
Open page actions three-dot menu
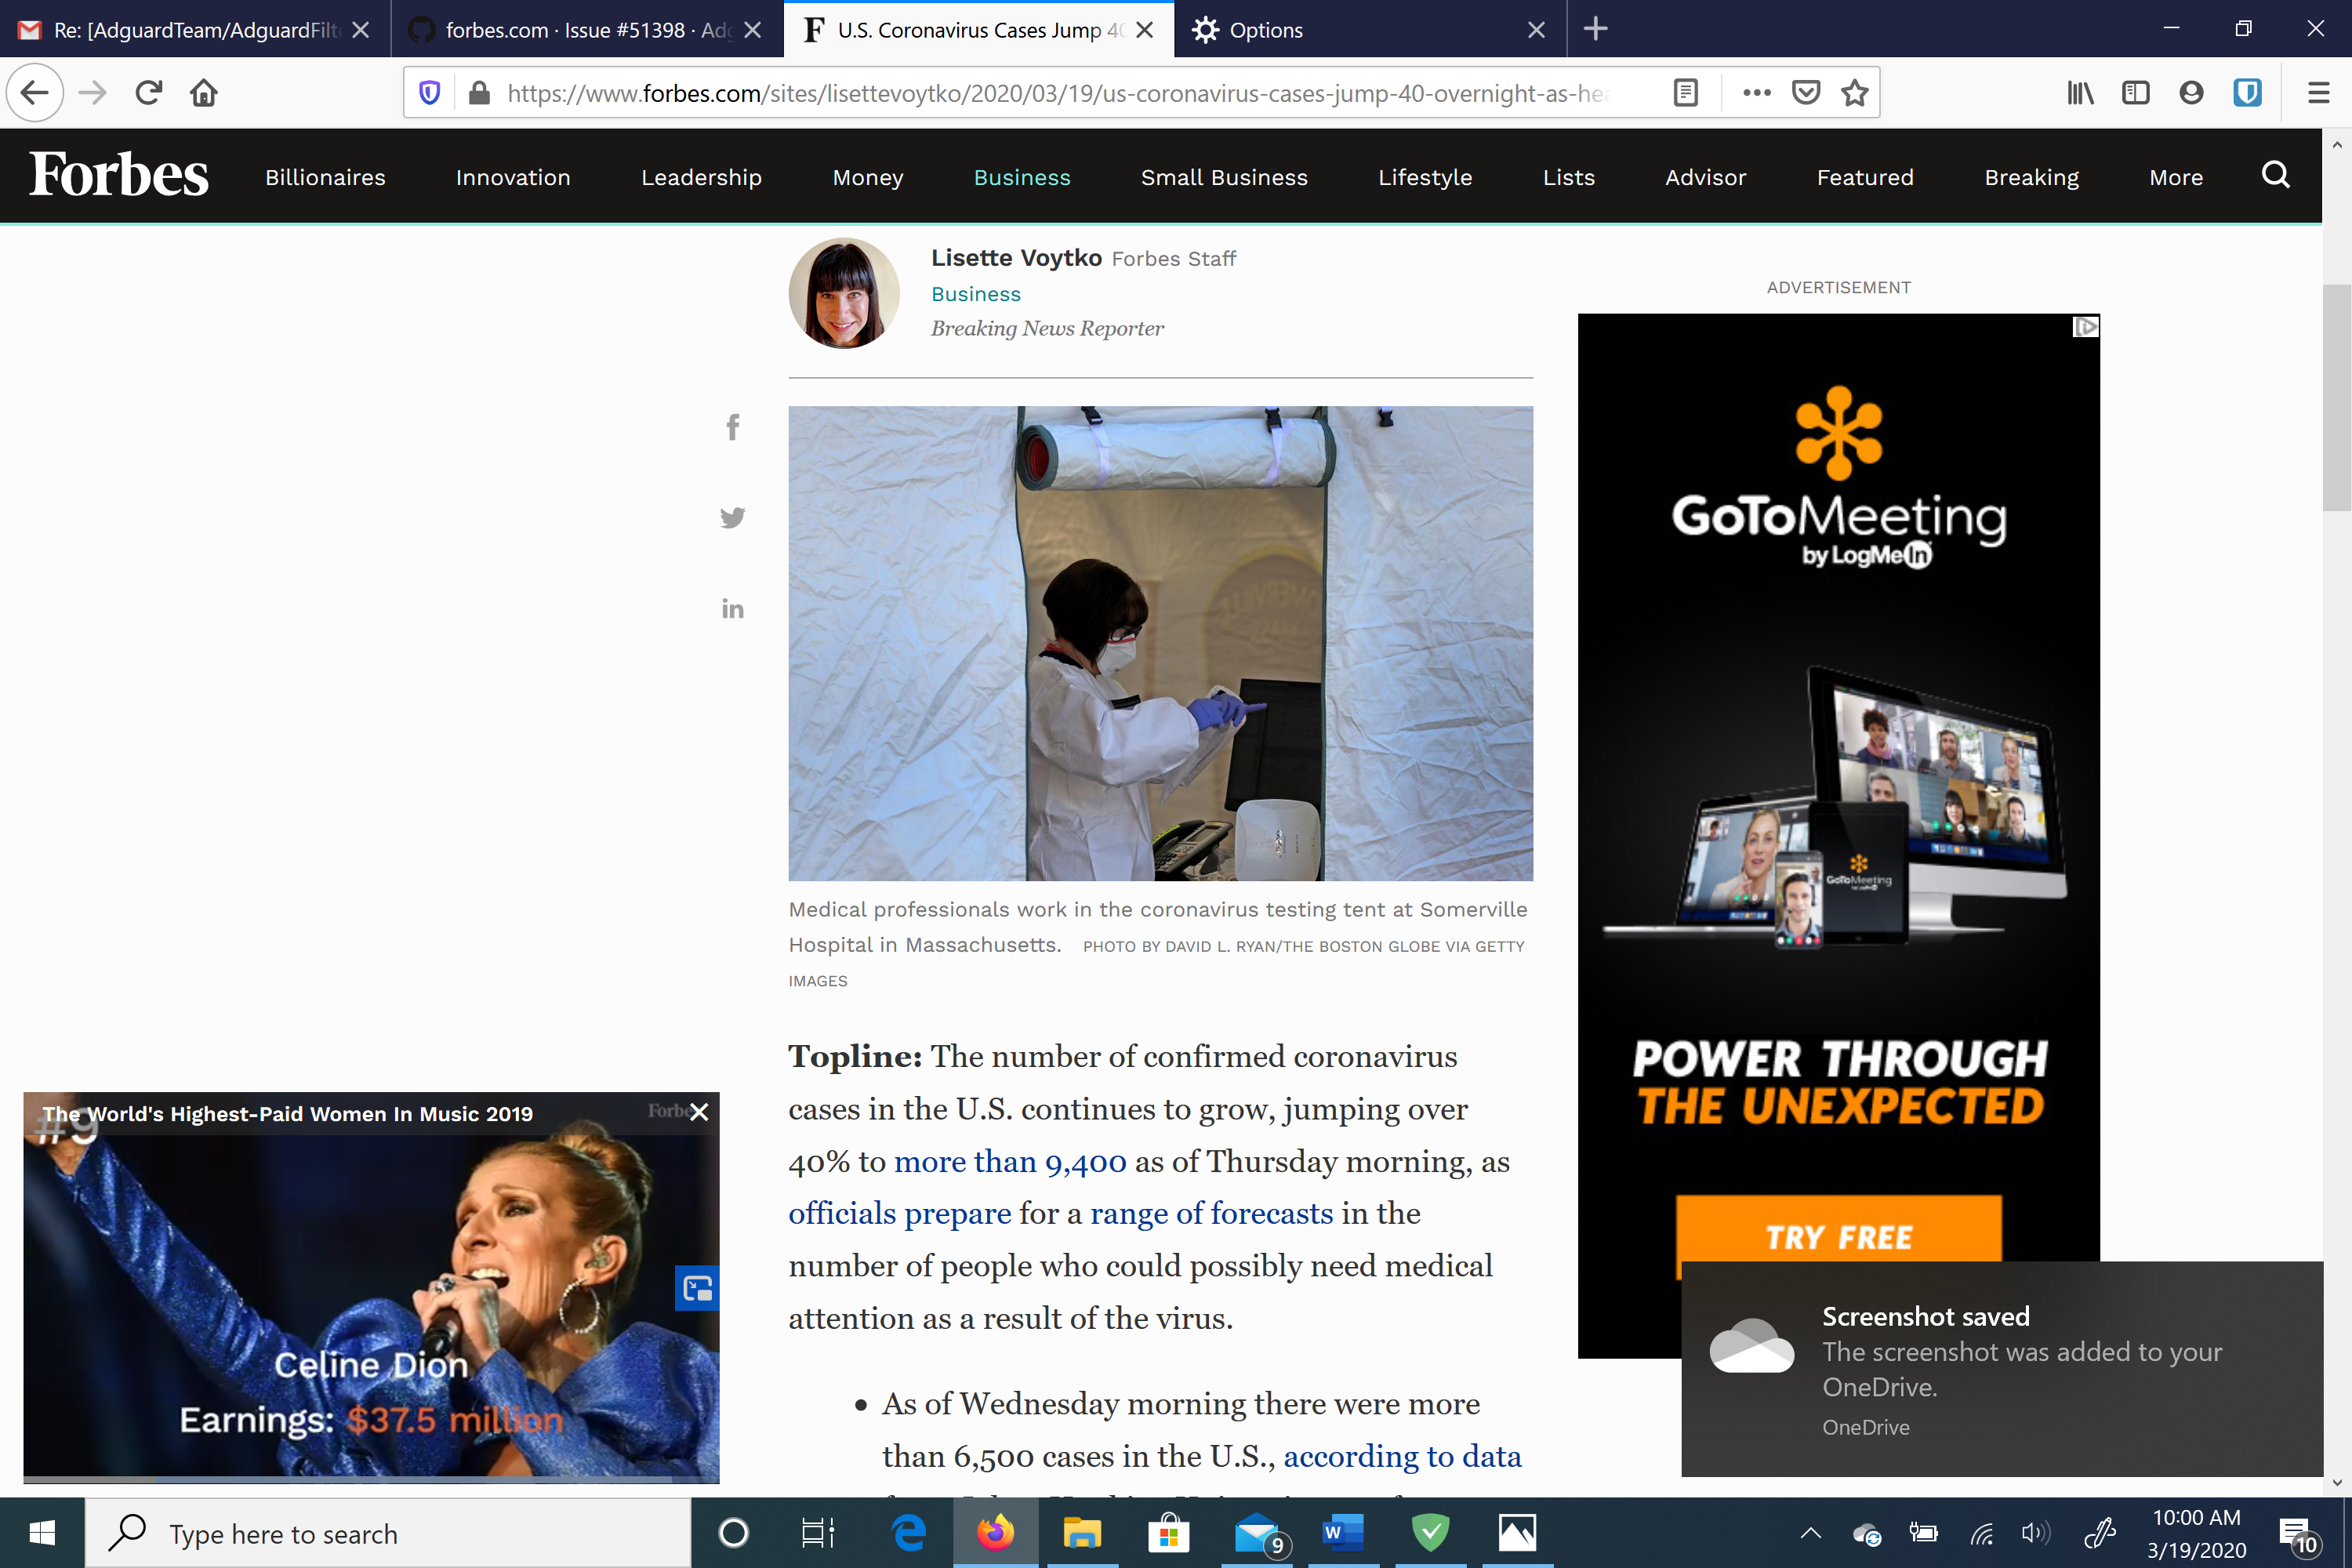point(1757,93)
